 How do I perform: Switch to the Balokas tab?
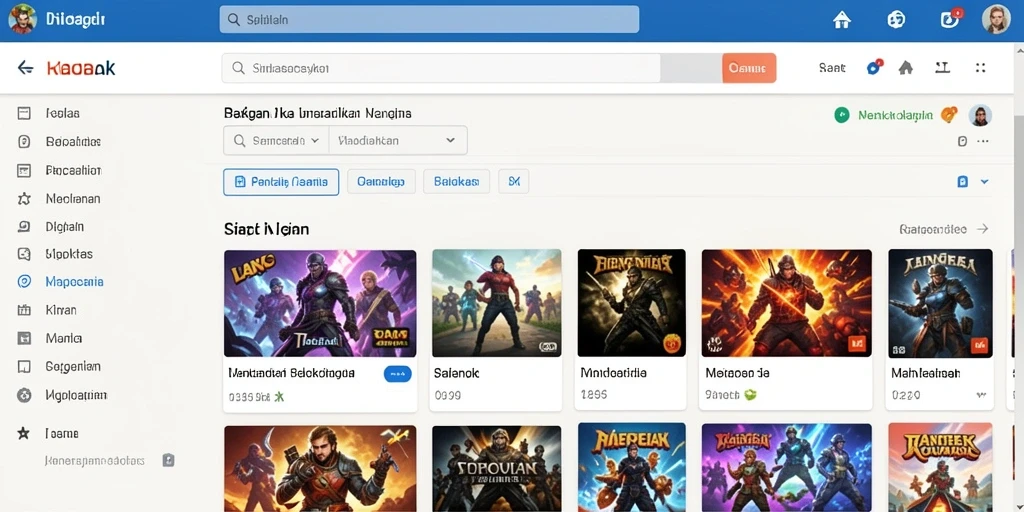tap(456, 182)
